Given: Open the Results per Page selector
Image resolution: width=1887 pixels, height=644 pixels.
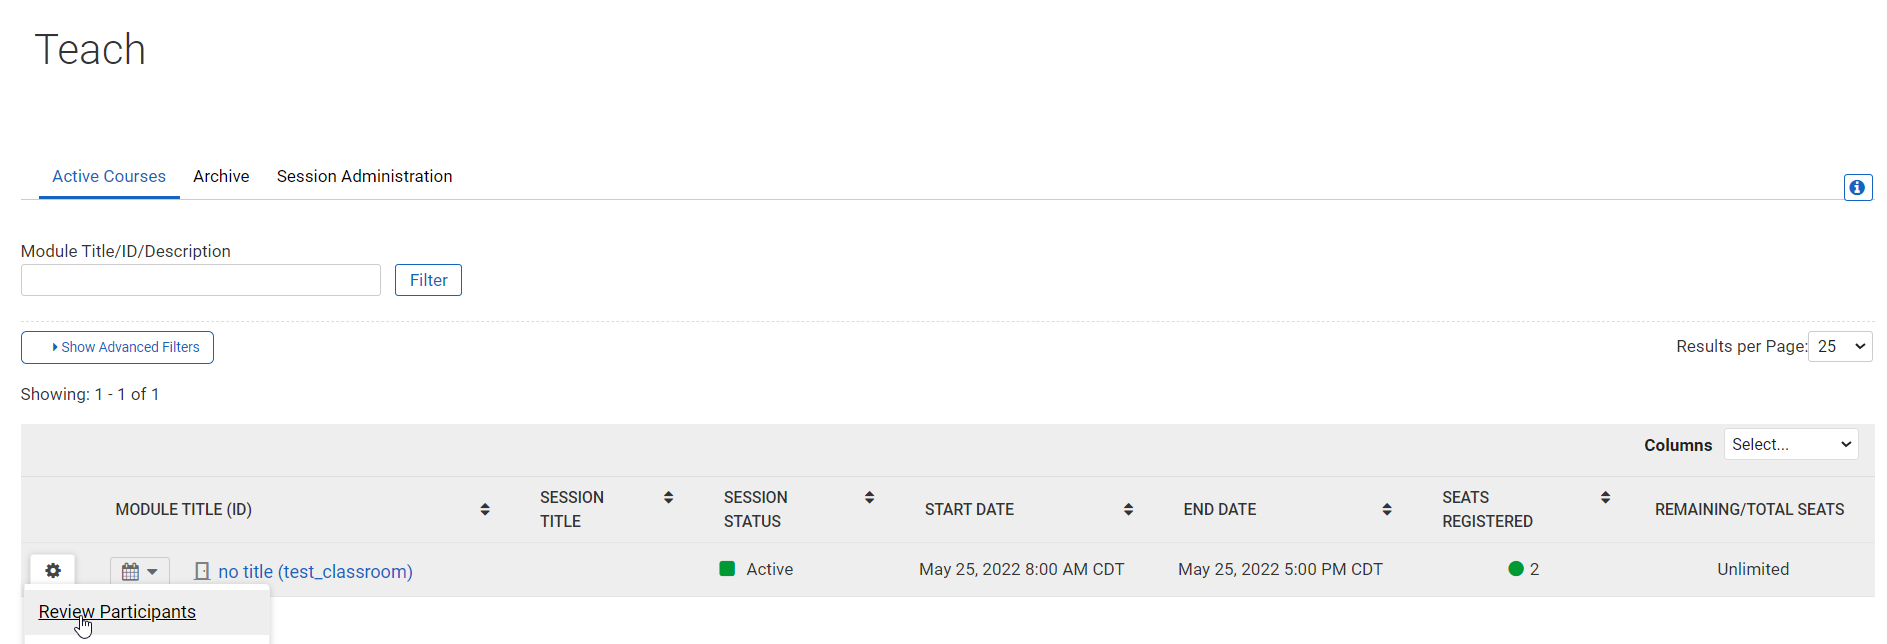Looking at the screenshot, I should coord(1840,346).
